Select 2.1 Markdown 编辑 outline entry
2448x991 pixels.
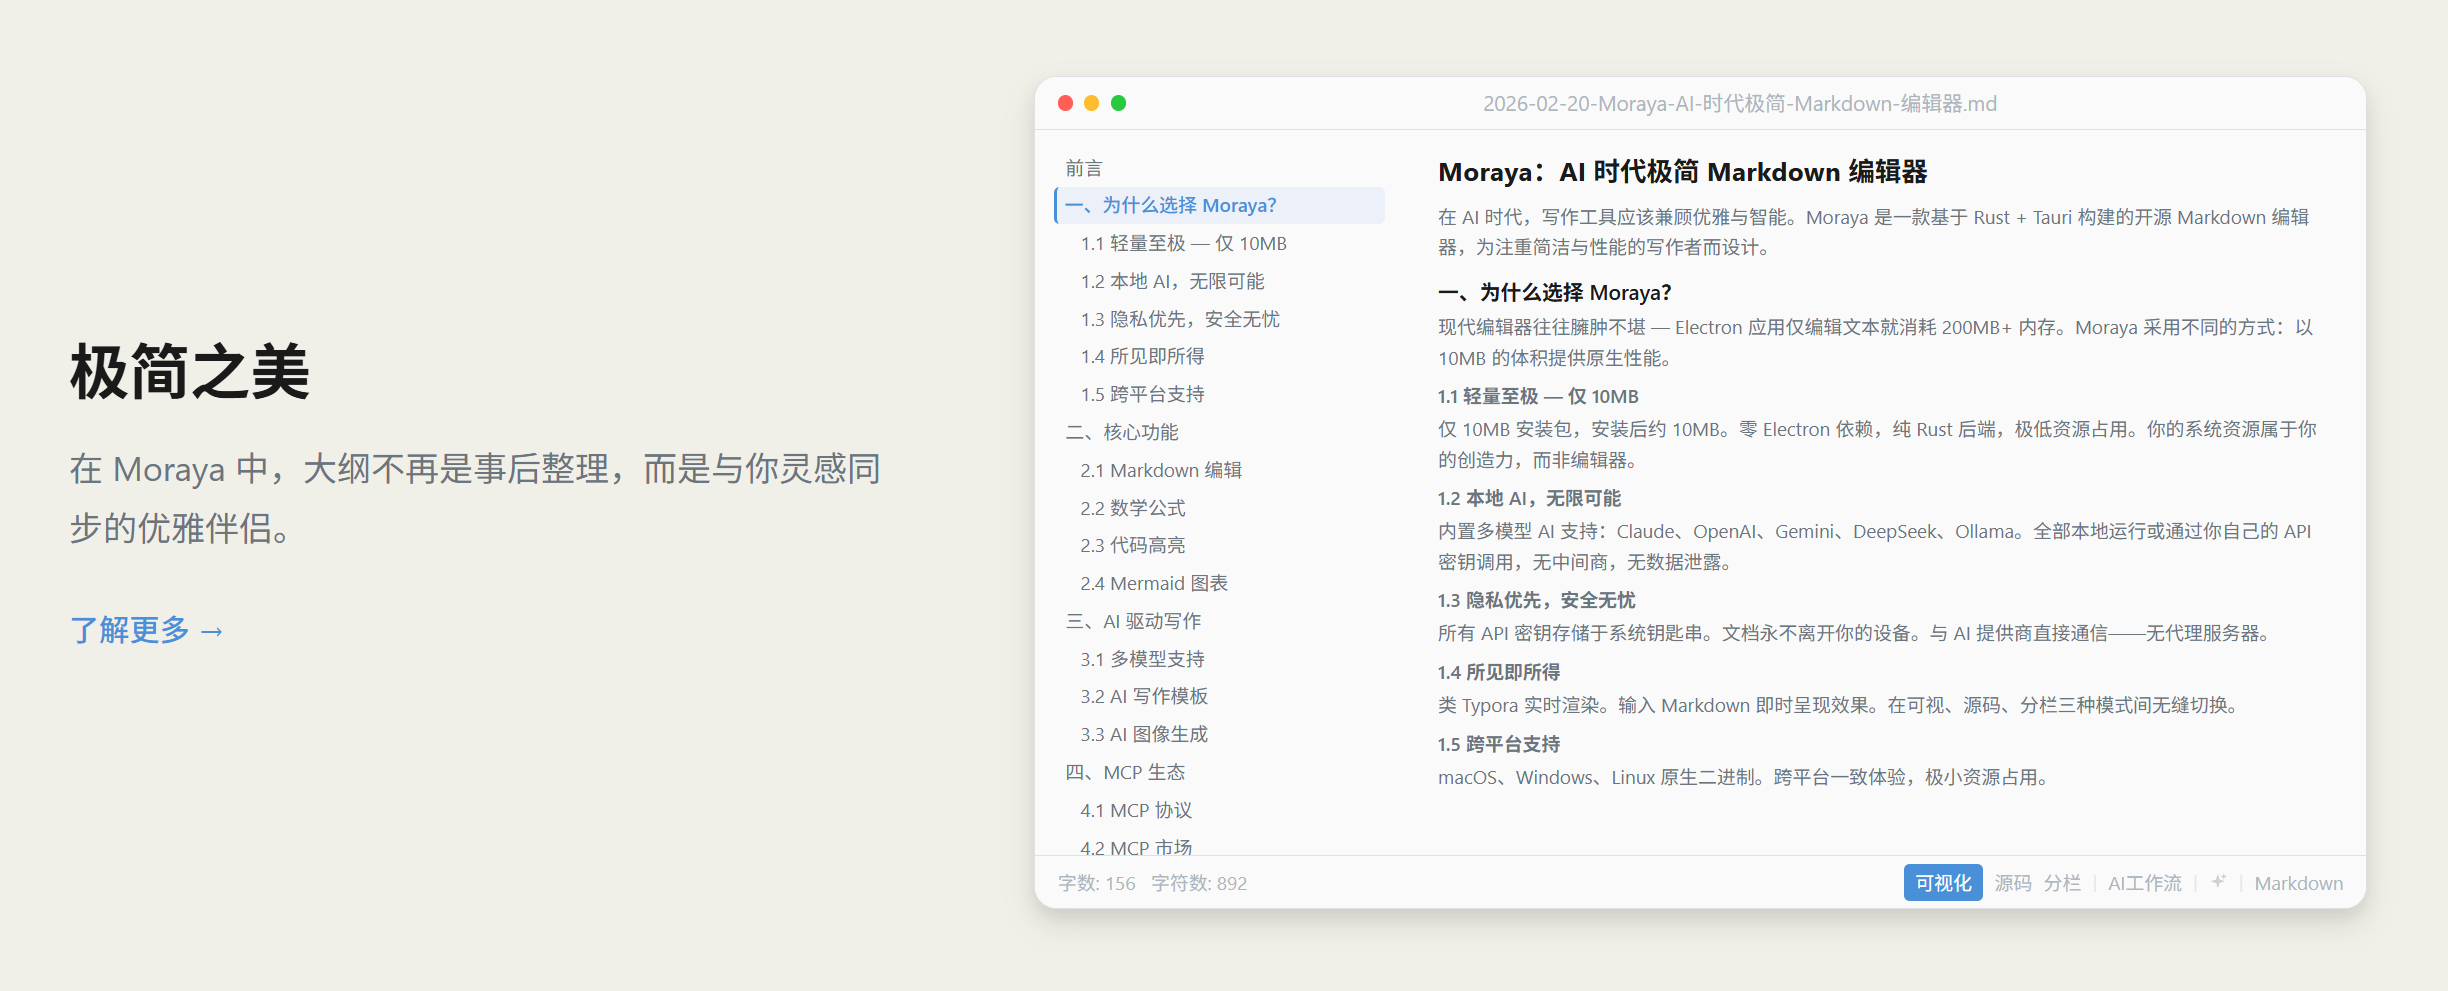coord(1161,470)
